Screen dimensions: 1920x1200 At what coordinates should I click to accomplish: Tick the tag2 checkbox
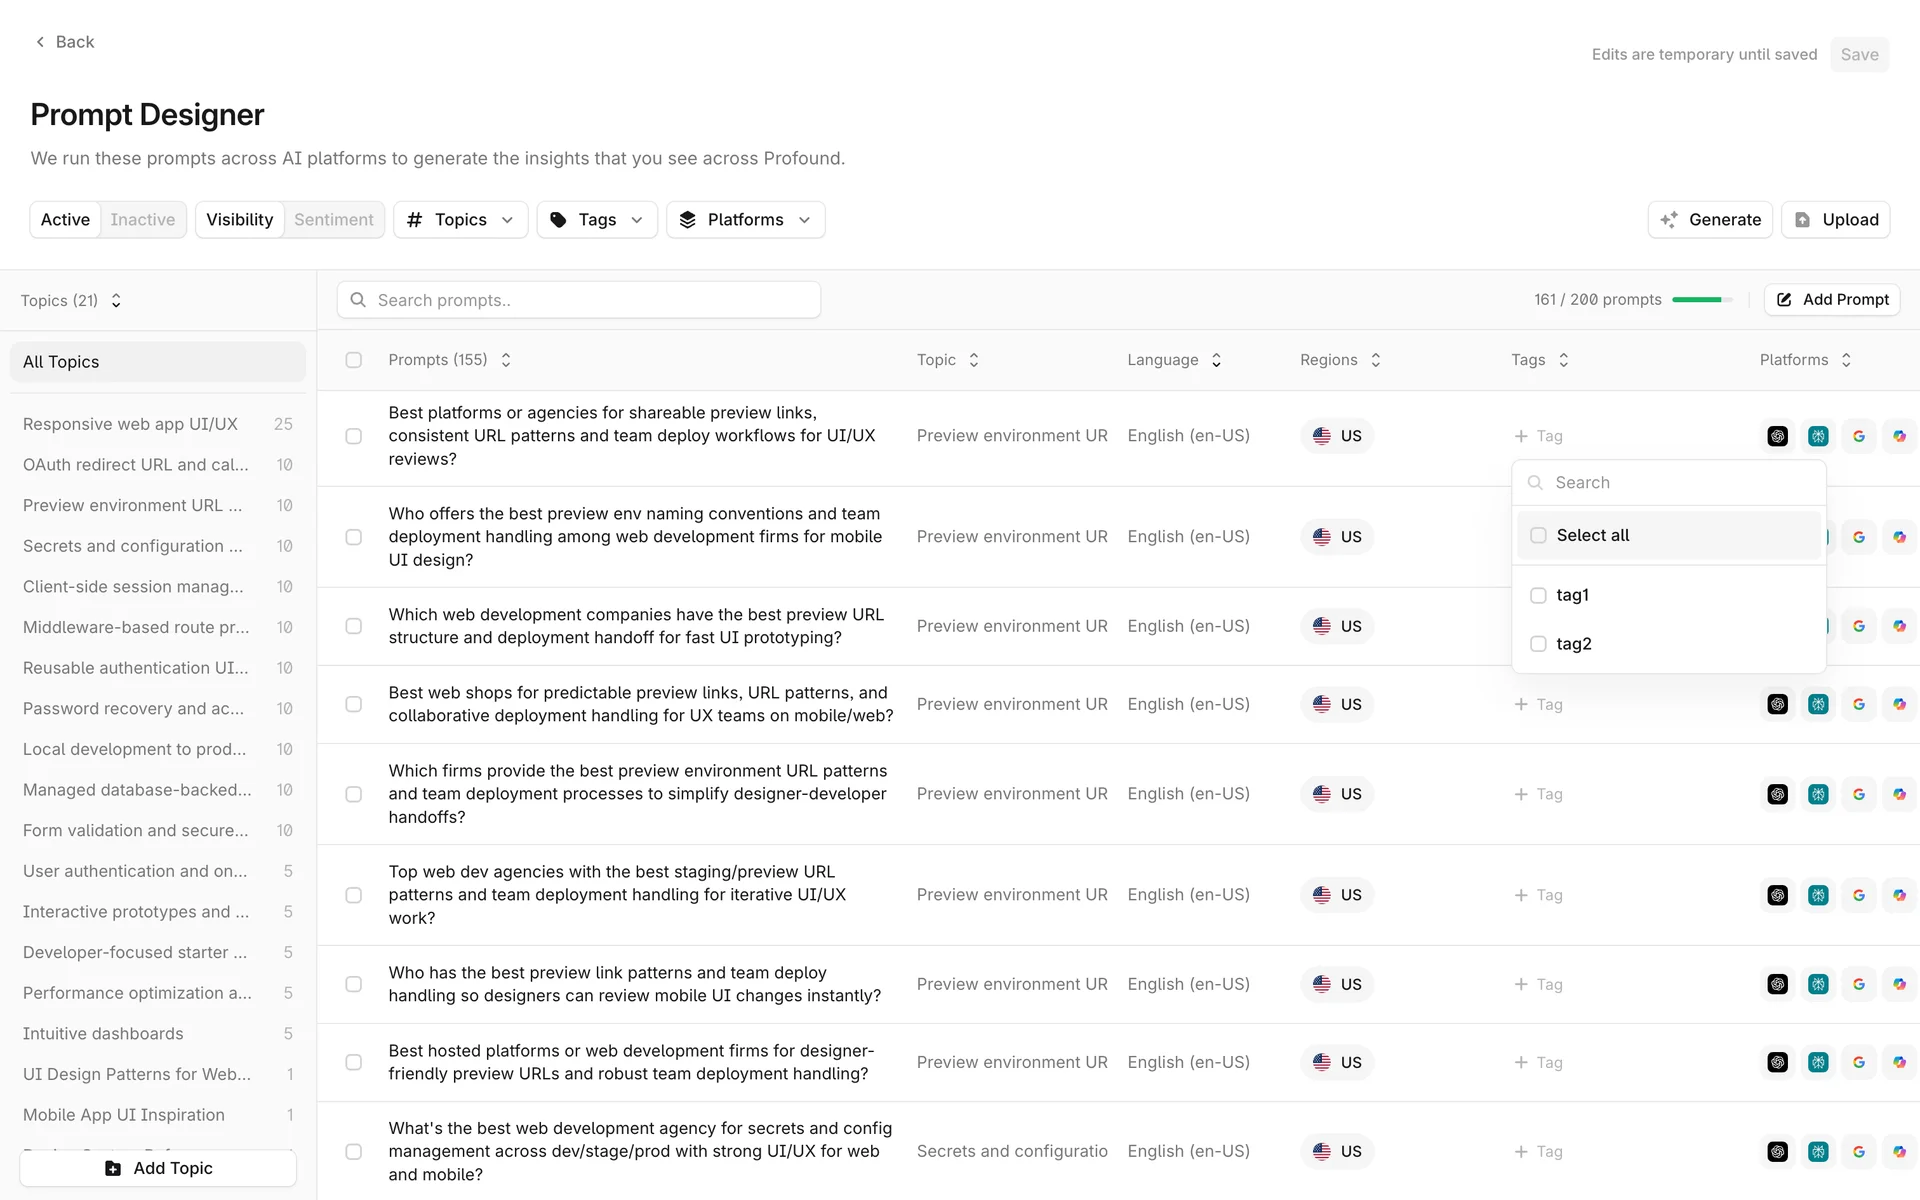(x=1538, y=644)
